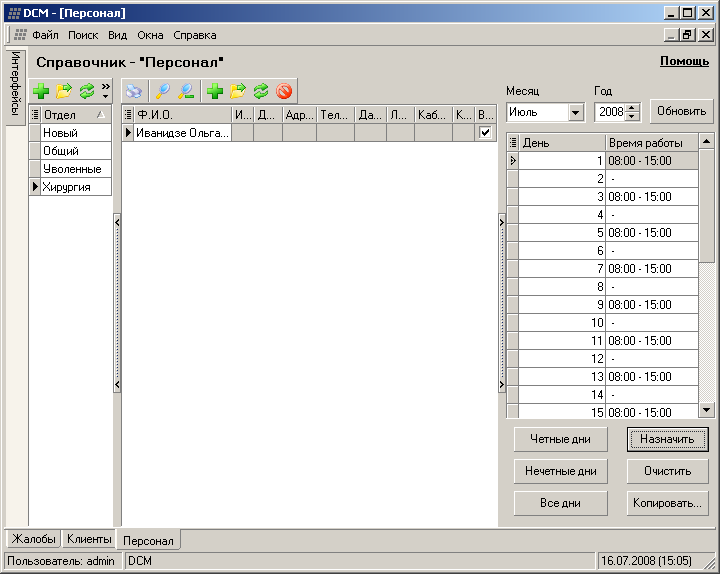720x574 pixels.
Task: Add a new department with green plus
Action: click(x=41, y=91)
